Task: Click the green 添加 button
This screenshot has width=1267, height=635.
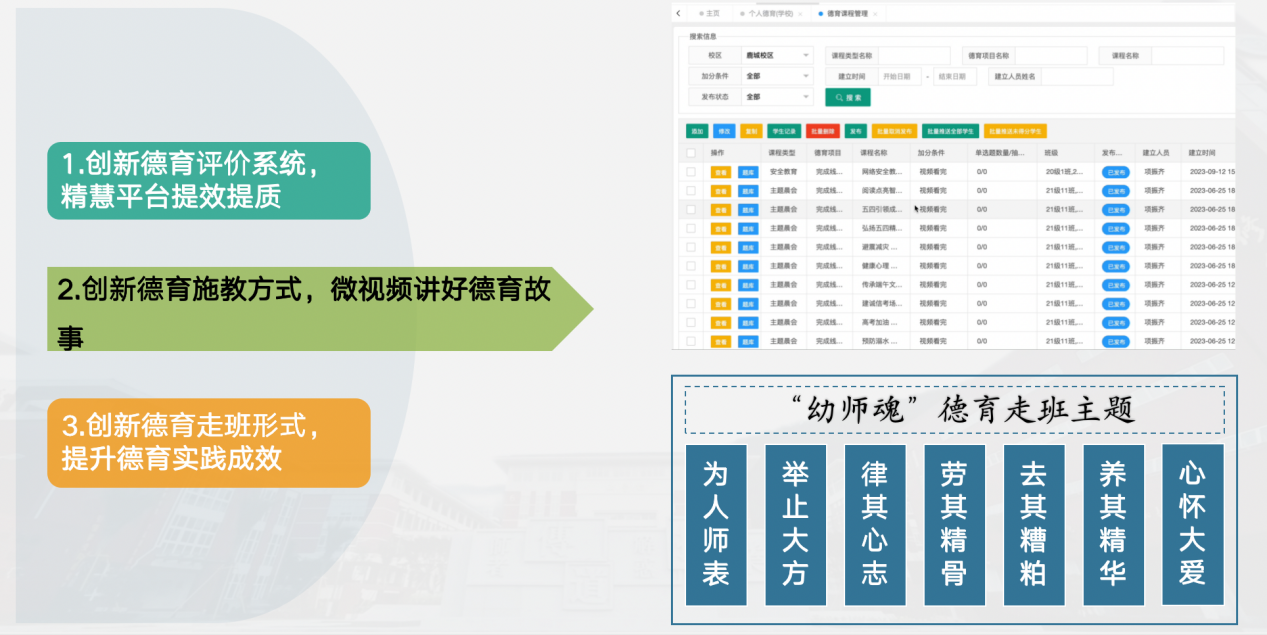Action: (696, 131)
